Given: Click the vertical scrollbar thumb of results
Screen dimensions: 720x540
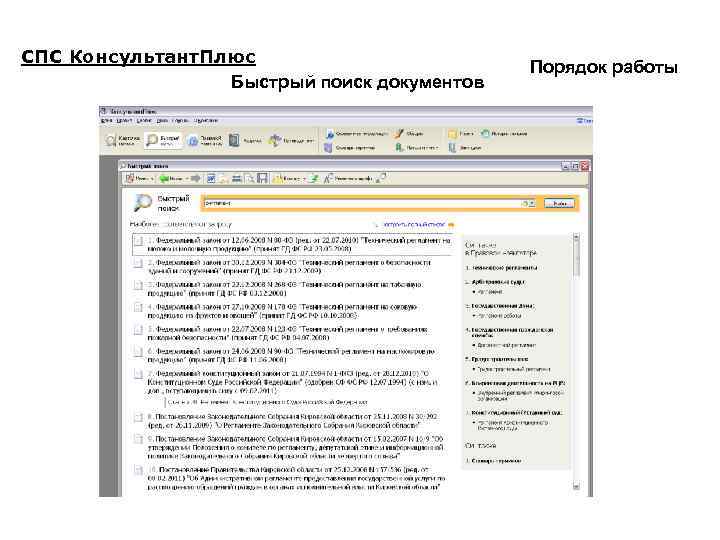Looking at the screenshot, I should (576, 260).
